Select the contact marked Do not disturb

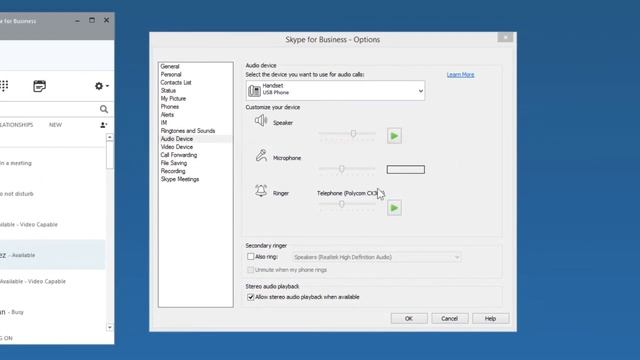coord(53,194)
